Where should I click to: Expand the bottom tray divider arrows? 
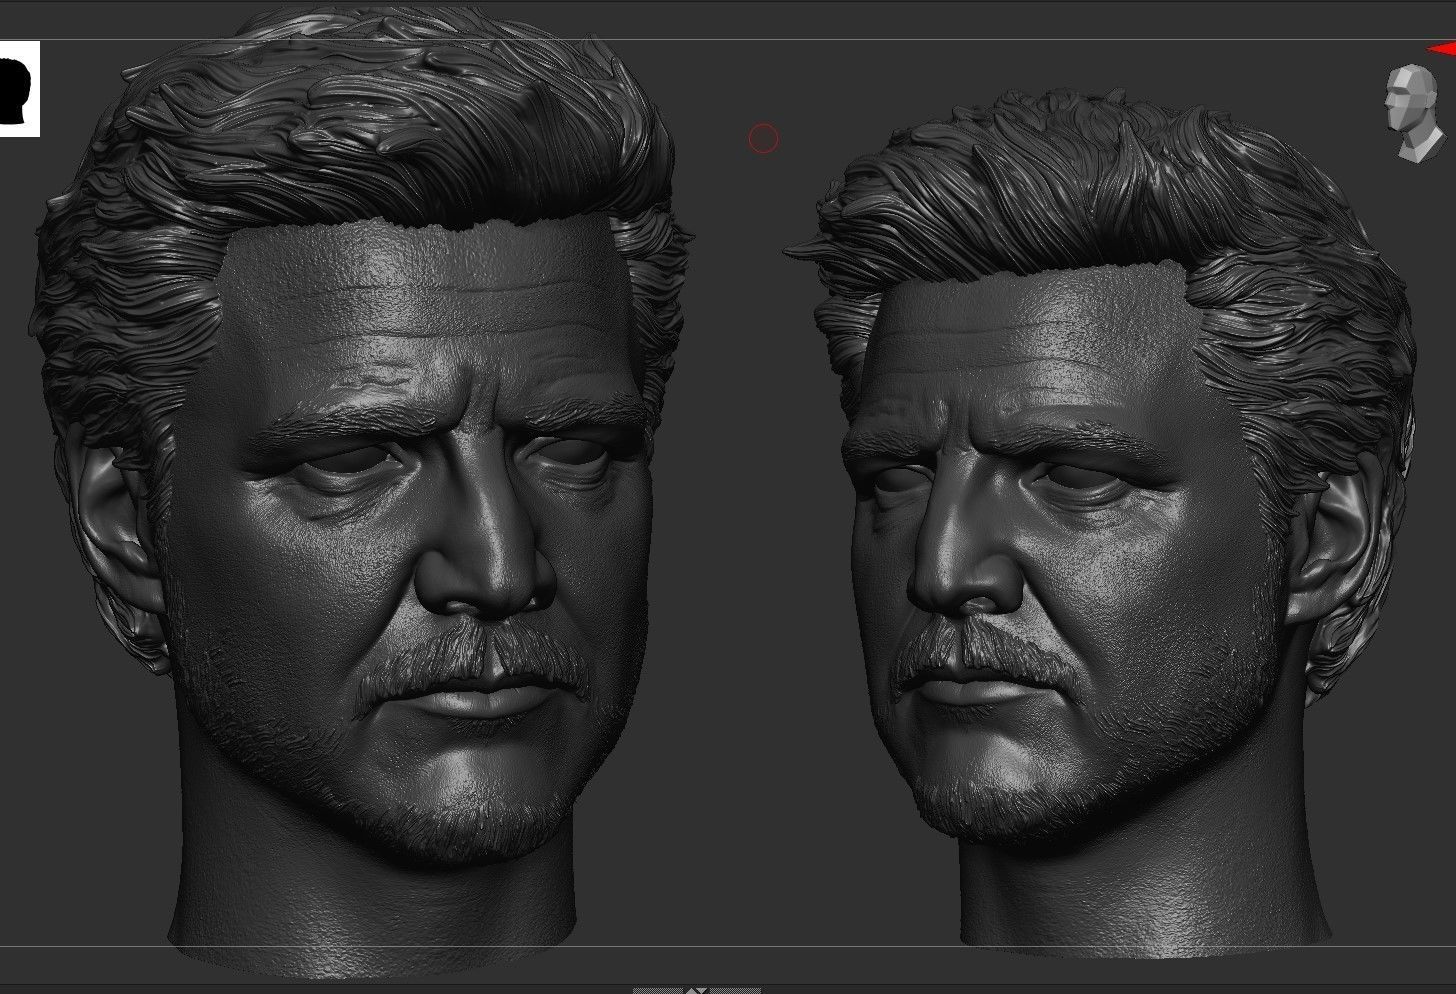[698, 990]
